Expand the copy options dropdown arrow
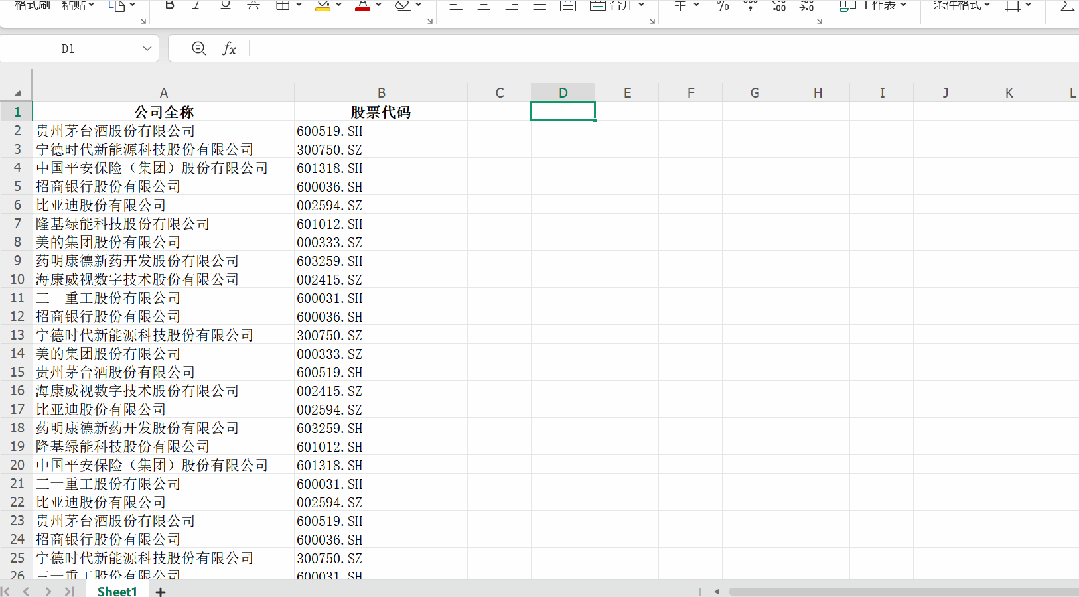 (133, 6)
